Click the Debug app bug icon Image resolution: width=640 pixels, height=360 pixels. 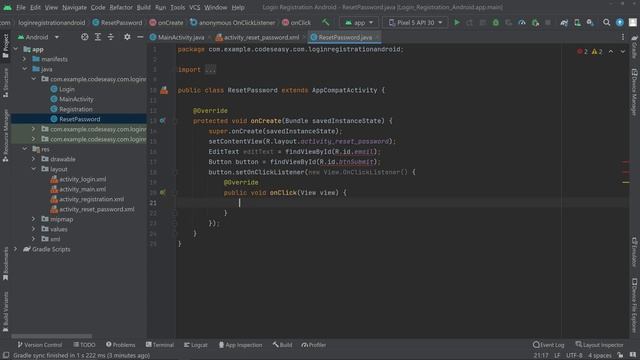tap(496, 22)
